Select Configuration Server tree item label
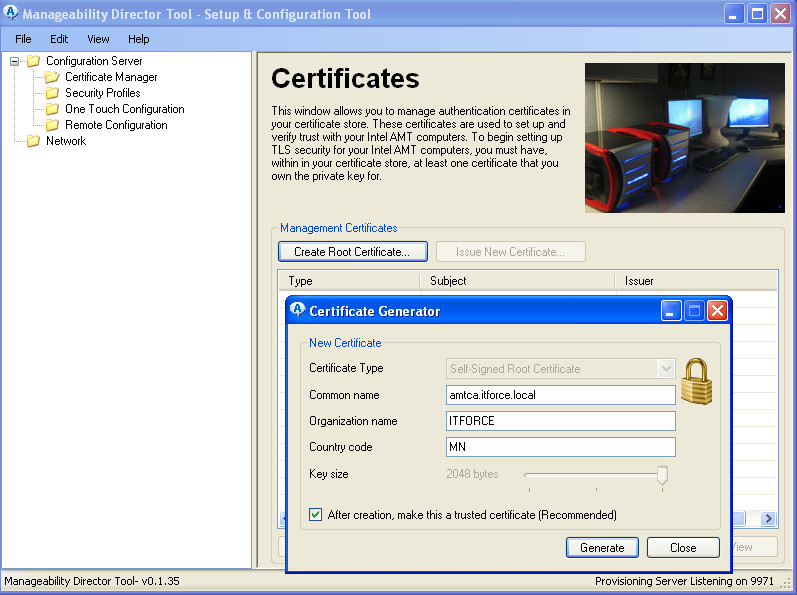Image resolution: width=797 pixels, height=595 pixels. point(94,61)
